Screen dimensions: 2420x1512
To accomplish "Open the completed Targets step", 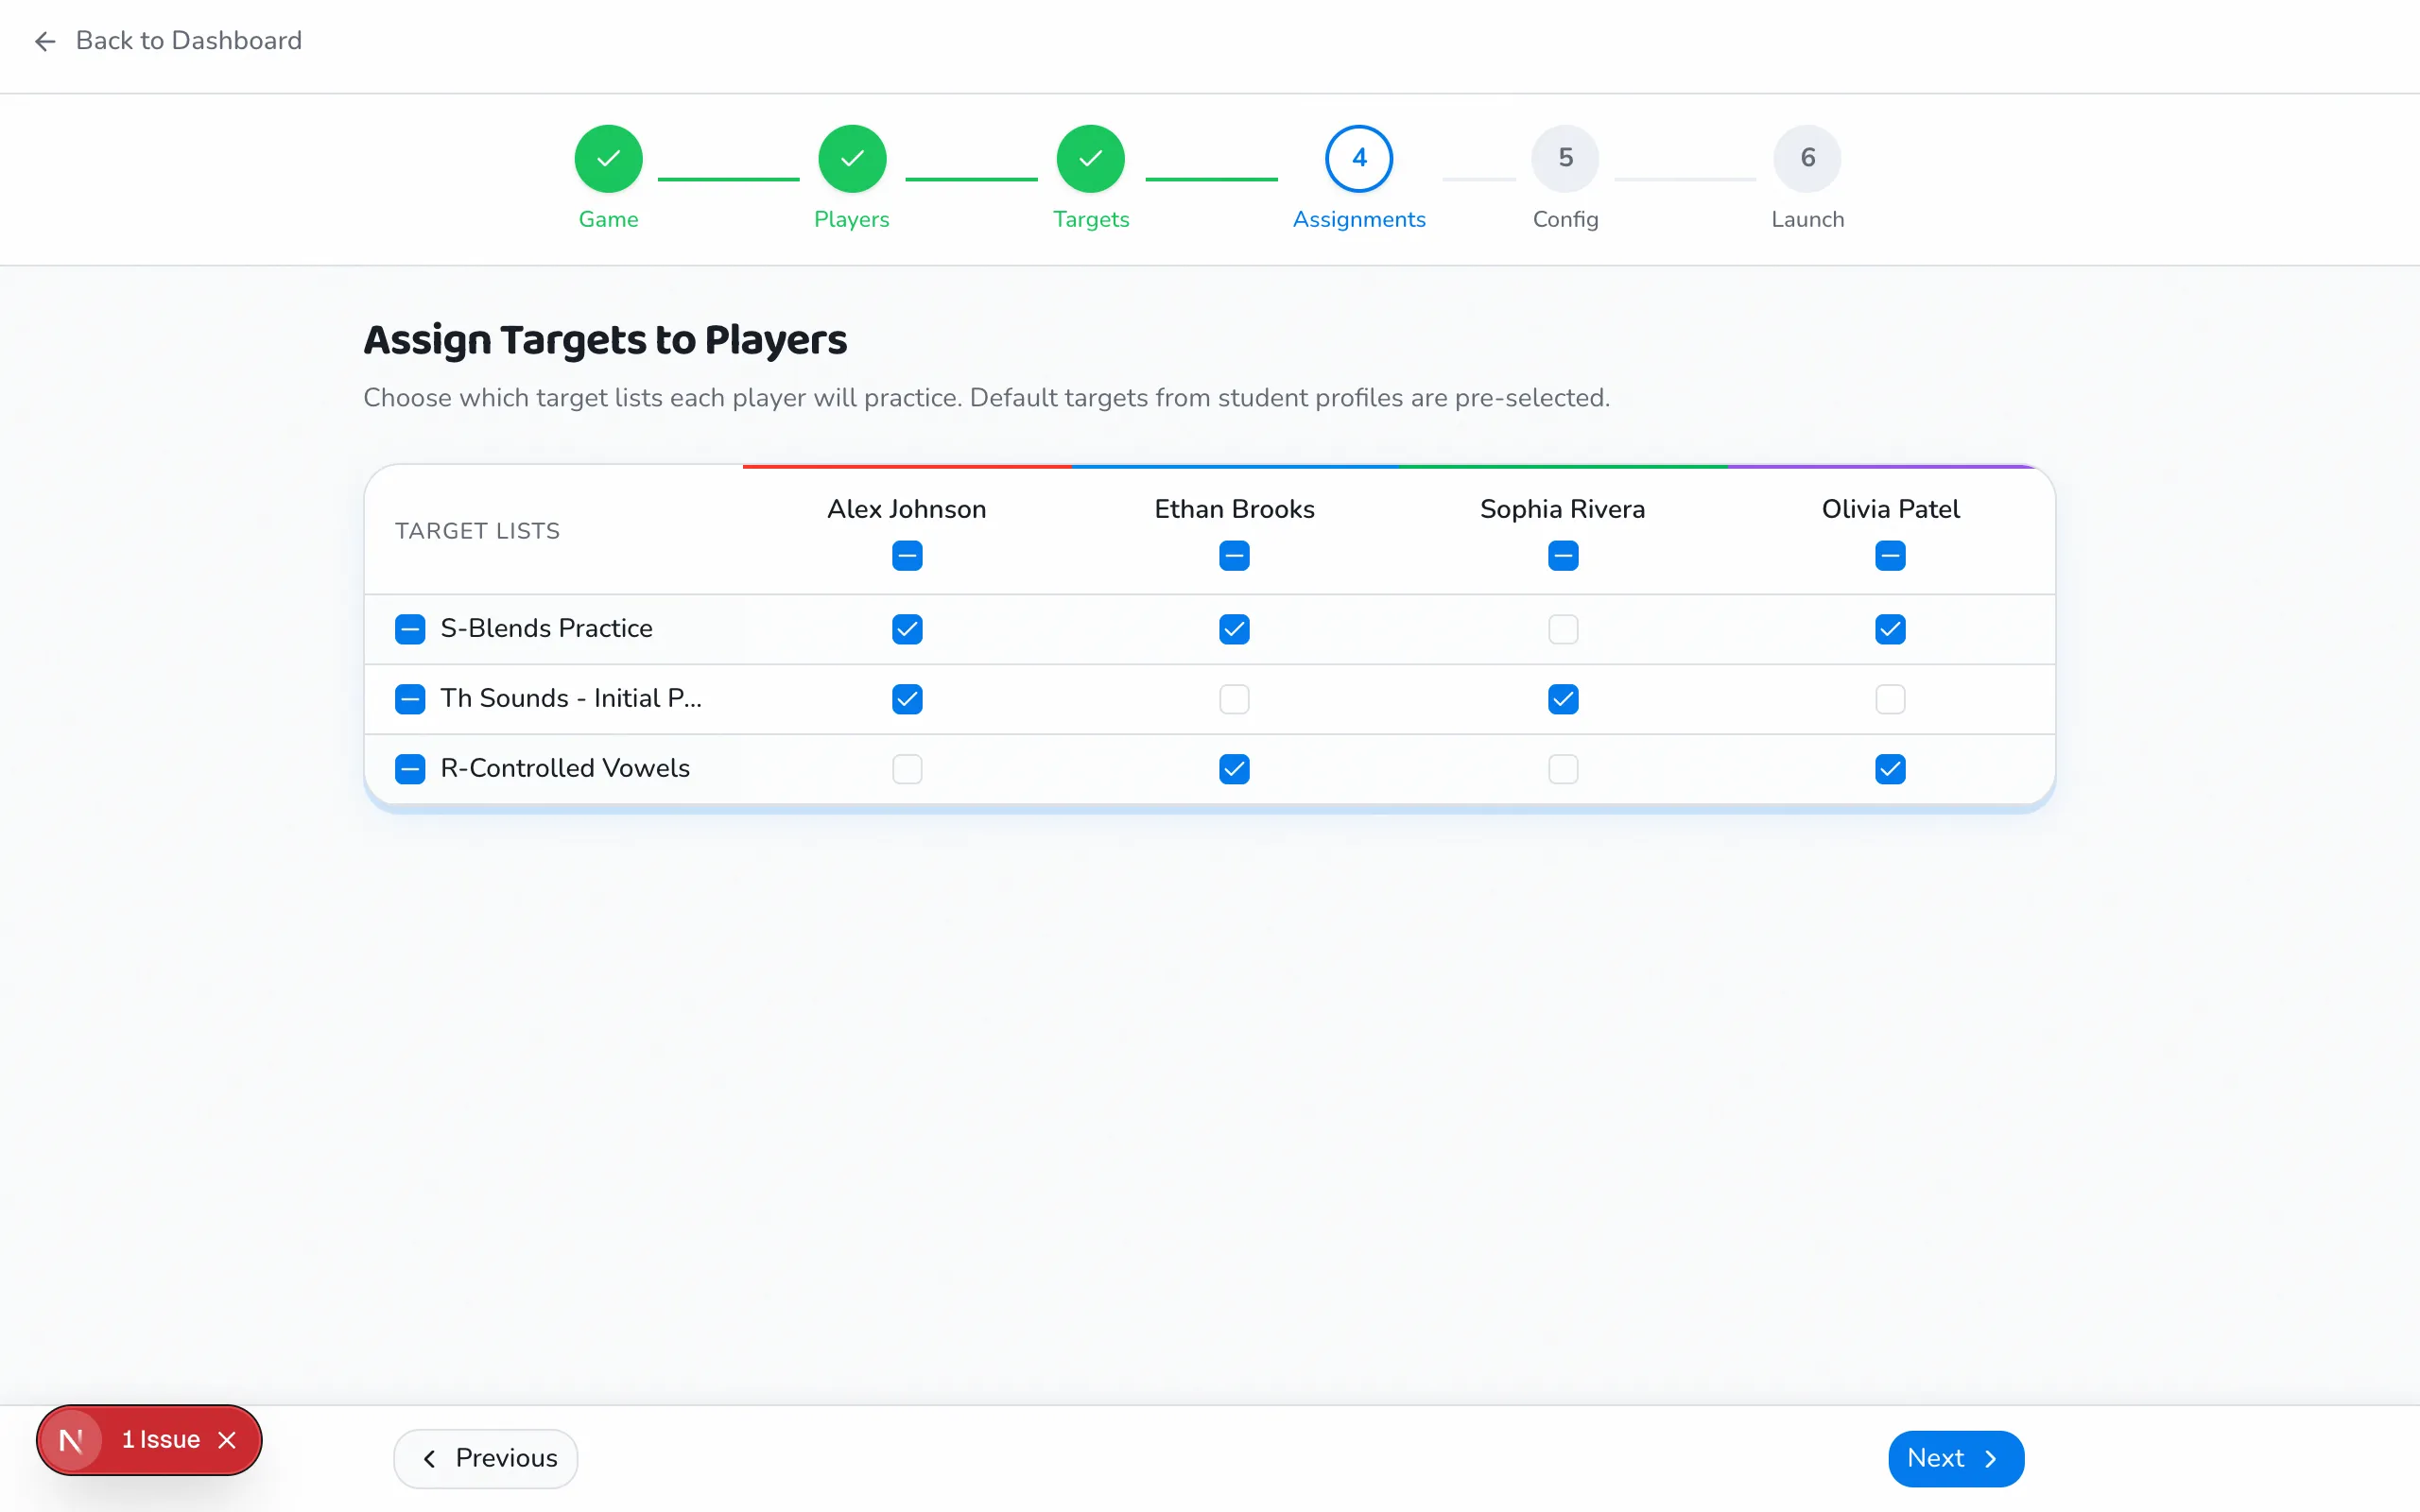I will [x=1091, y=158].
